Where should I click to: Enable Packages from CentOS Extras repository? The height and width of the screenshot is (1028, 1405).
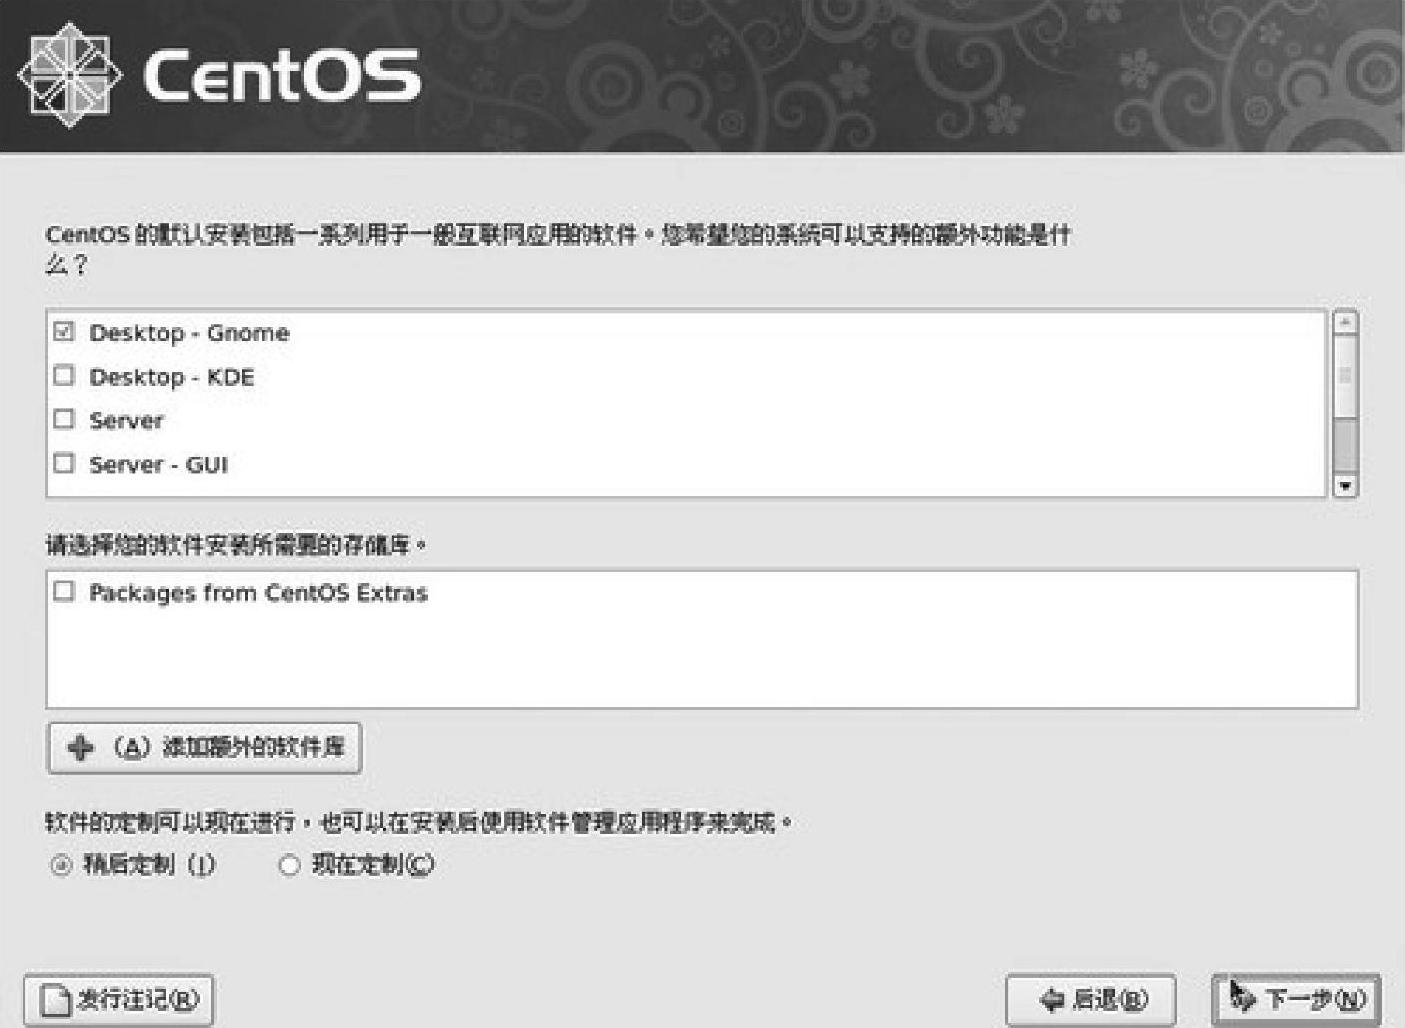(x=64, y=592)
